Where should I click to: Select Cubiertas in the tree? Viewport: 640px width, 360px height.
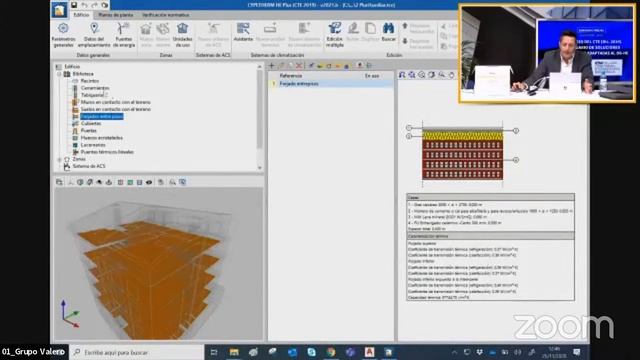tap(91, 123)
